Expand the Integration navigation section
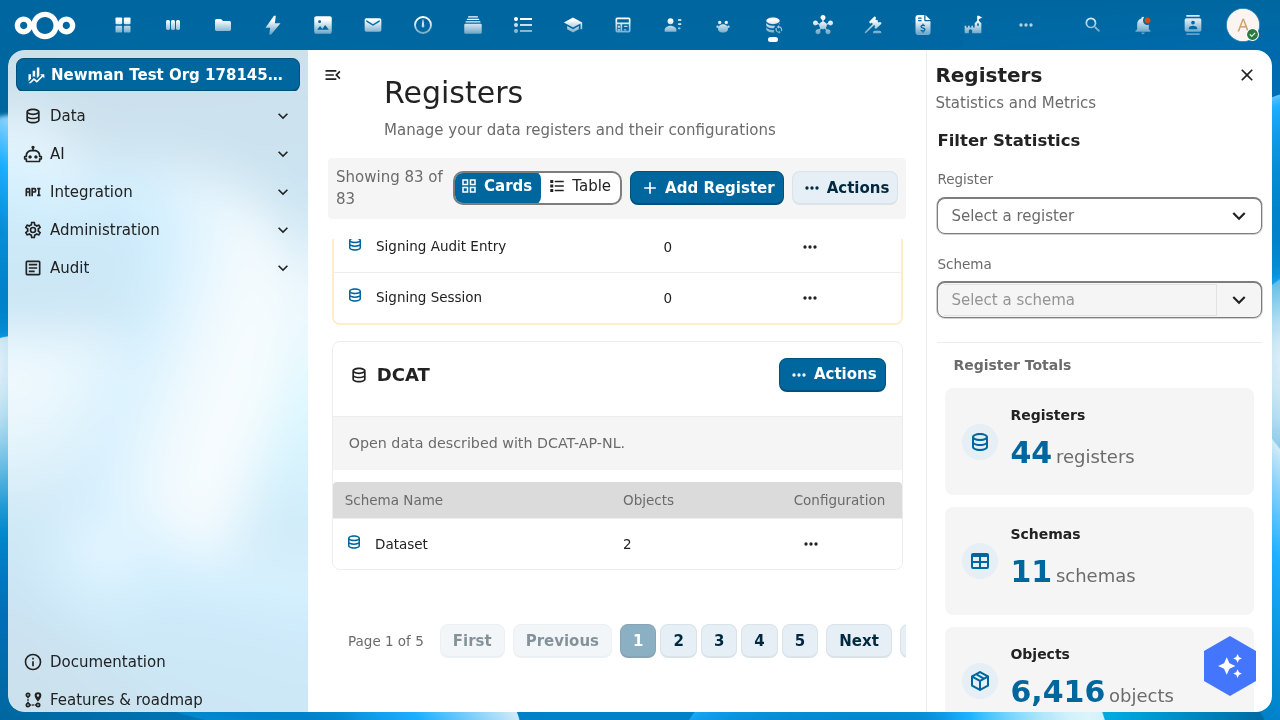Viewport: 1280px width, 720px height. tap(158, 192)
